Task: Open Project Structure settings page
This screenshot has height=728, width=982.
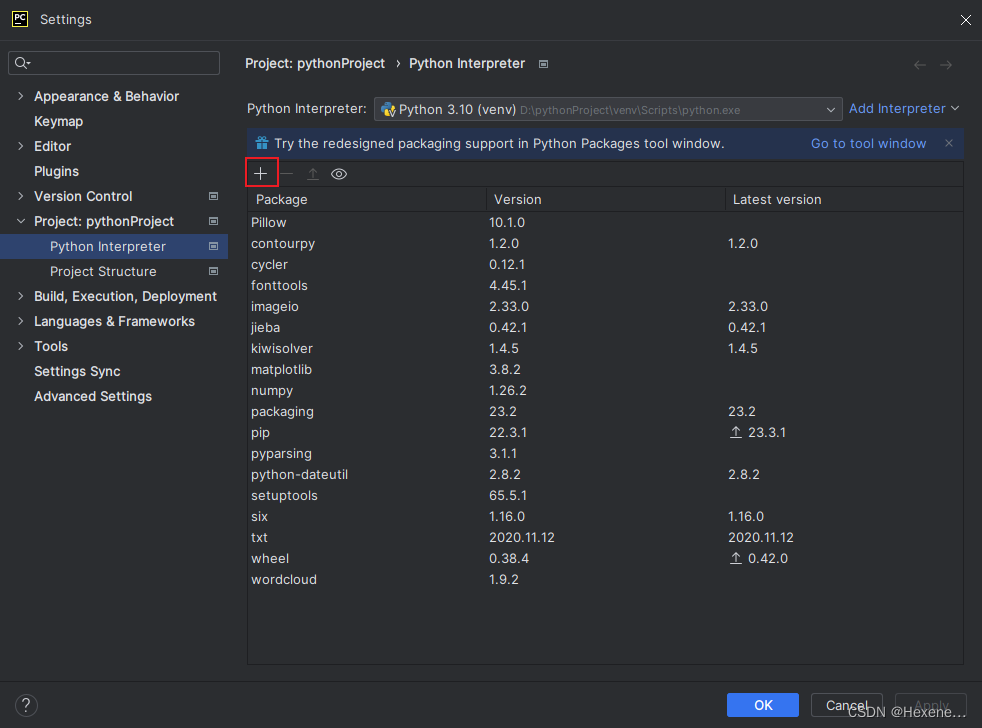Action: (103, 271)
